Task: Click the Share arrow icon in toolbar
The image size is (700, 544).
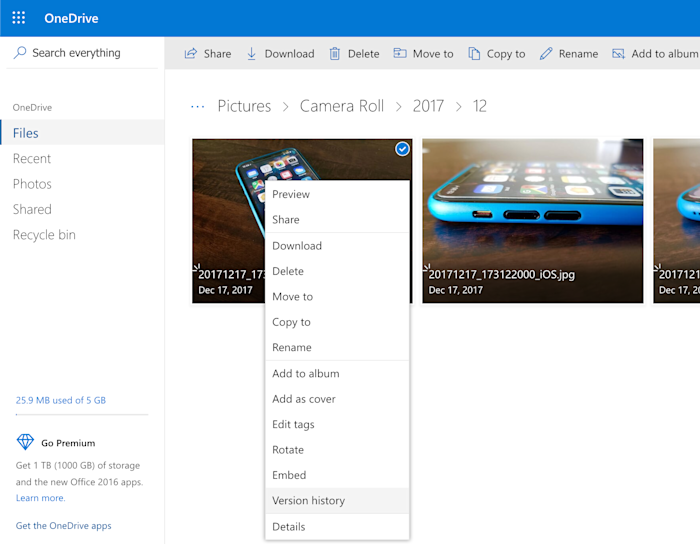Action: (x=191, y=54)
